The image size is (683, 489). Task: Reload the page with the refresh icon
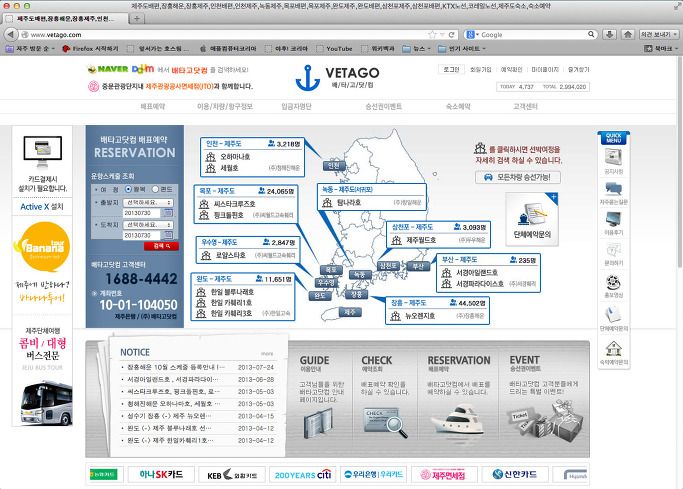pyautogui.click(x=452, y=34)
